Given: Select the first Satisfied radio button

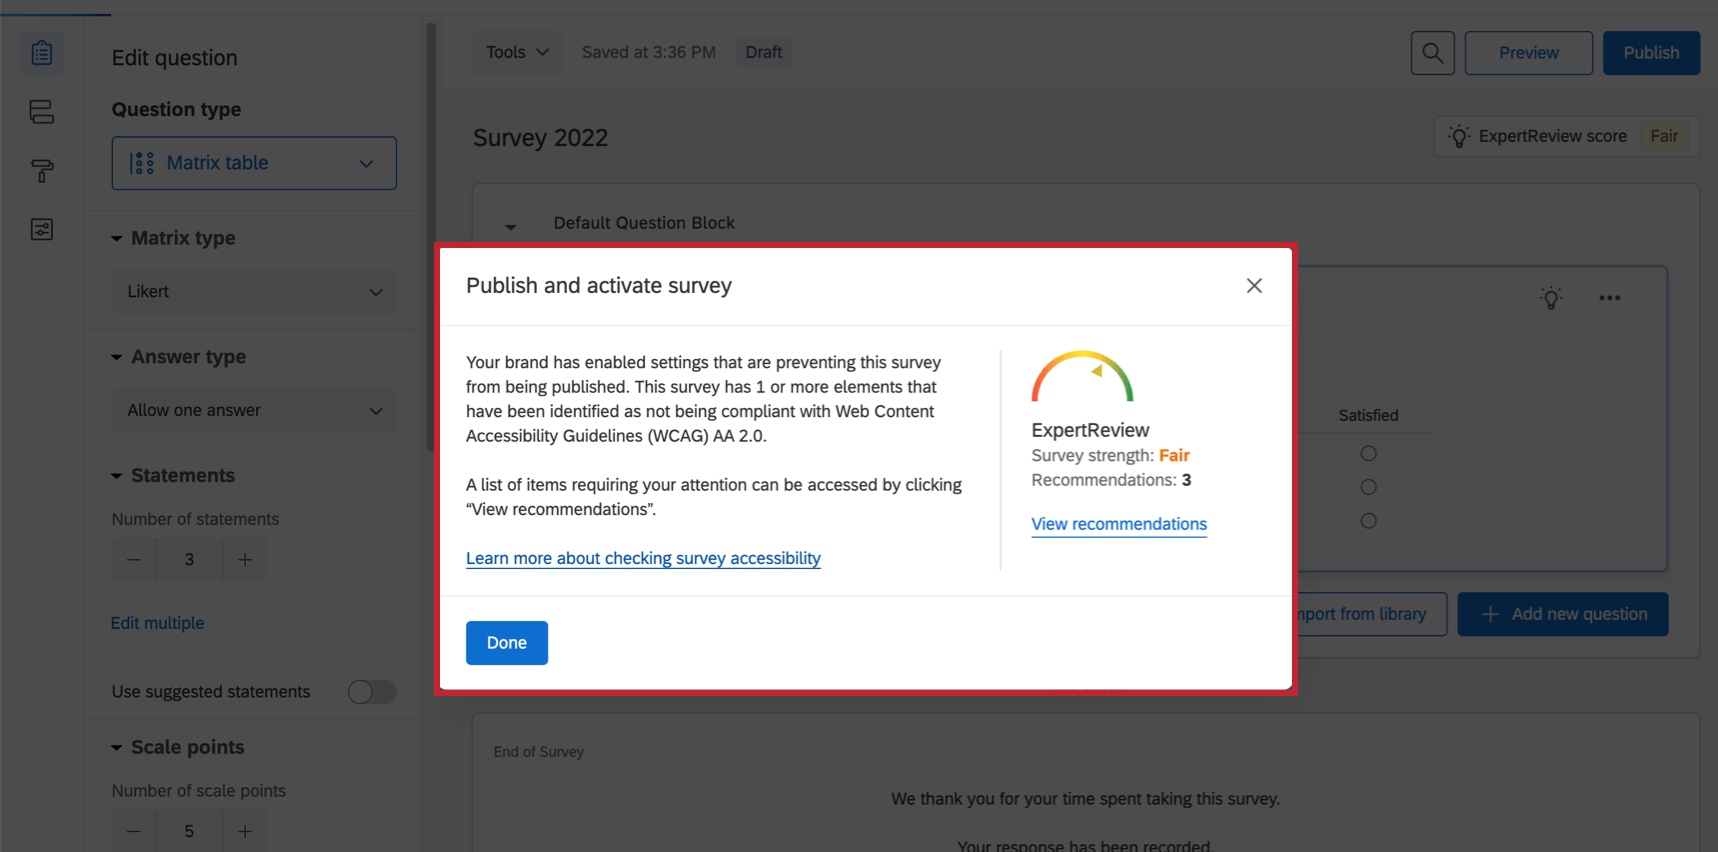Looking at the screenshot, I should [x=1368, y=454].
